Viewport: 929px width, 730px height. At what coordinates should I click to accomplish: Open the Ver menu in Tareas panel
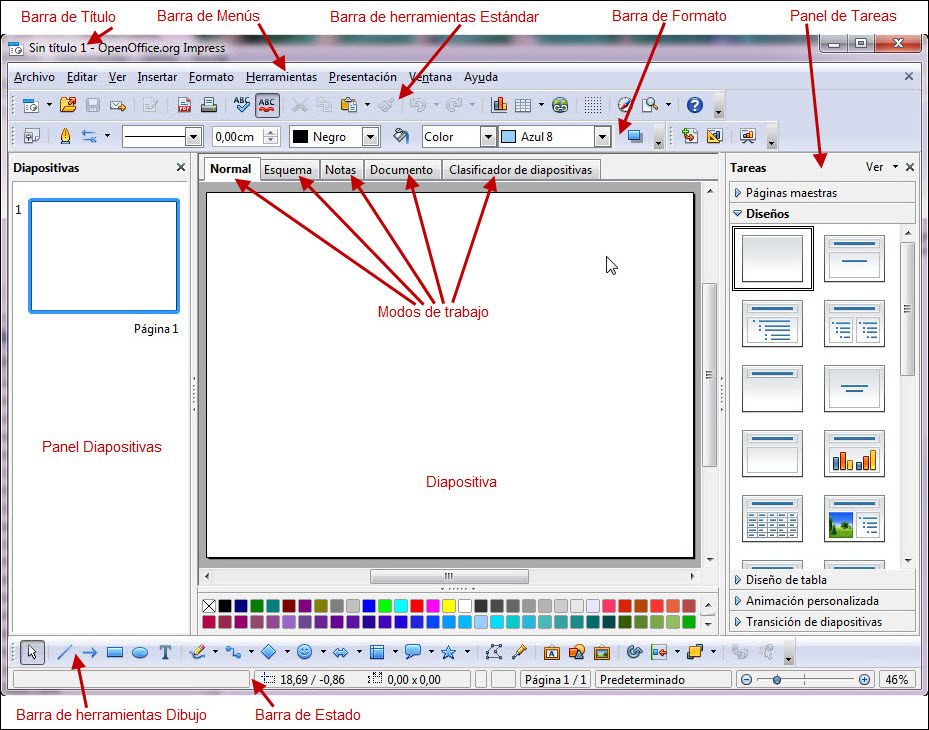click(x=882, y=167)
